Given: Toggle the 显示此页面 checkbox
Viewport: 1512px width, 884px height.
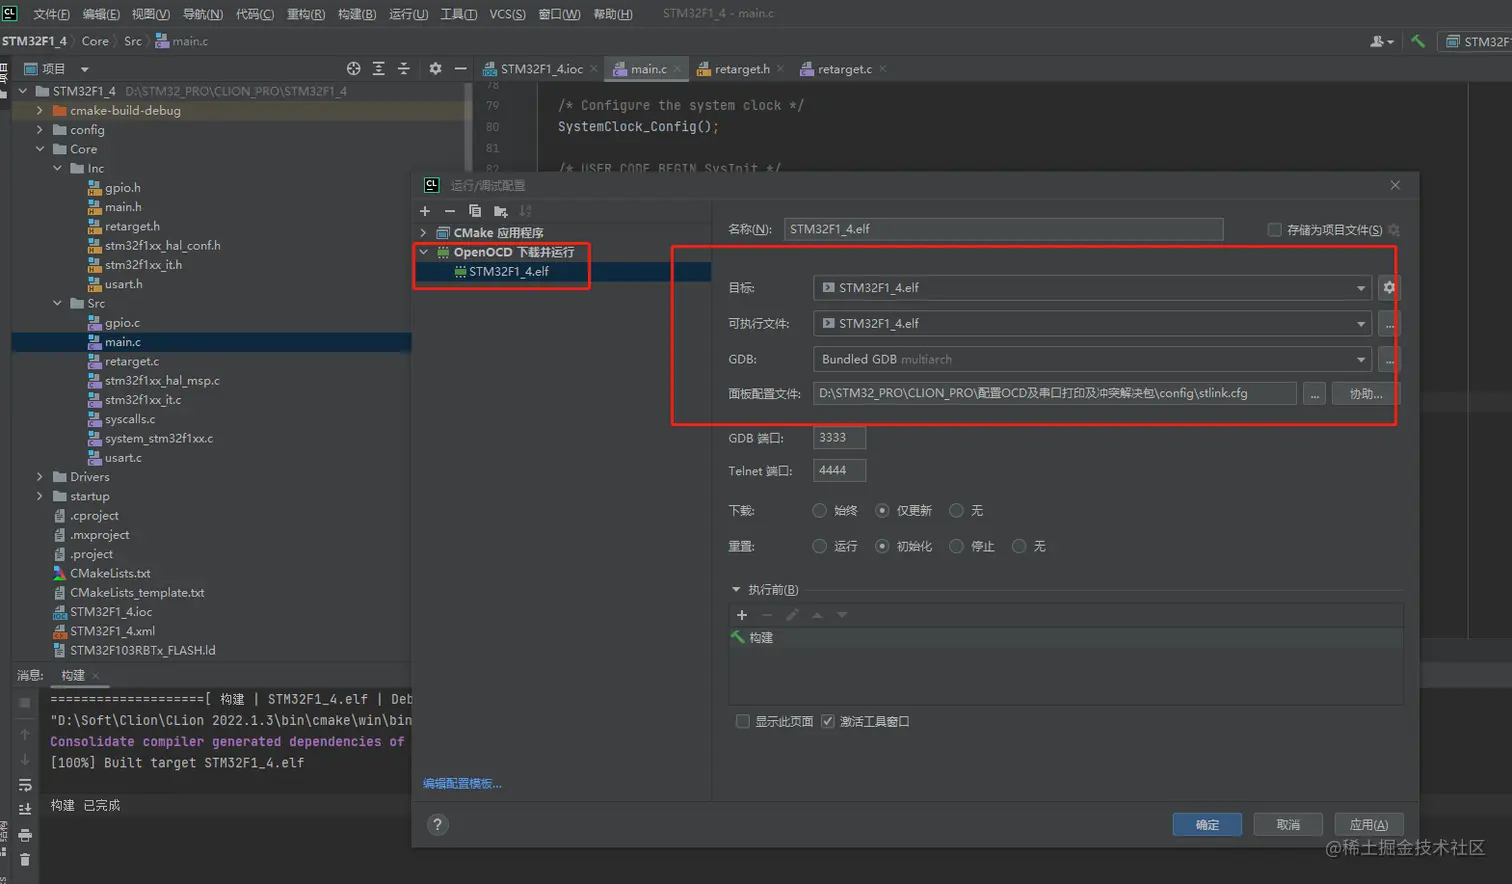Looking at the screenshot, I should (x=743, y=721).
